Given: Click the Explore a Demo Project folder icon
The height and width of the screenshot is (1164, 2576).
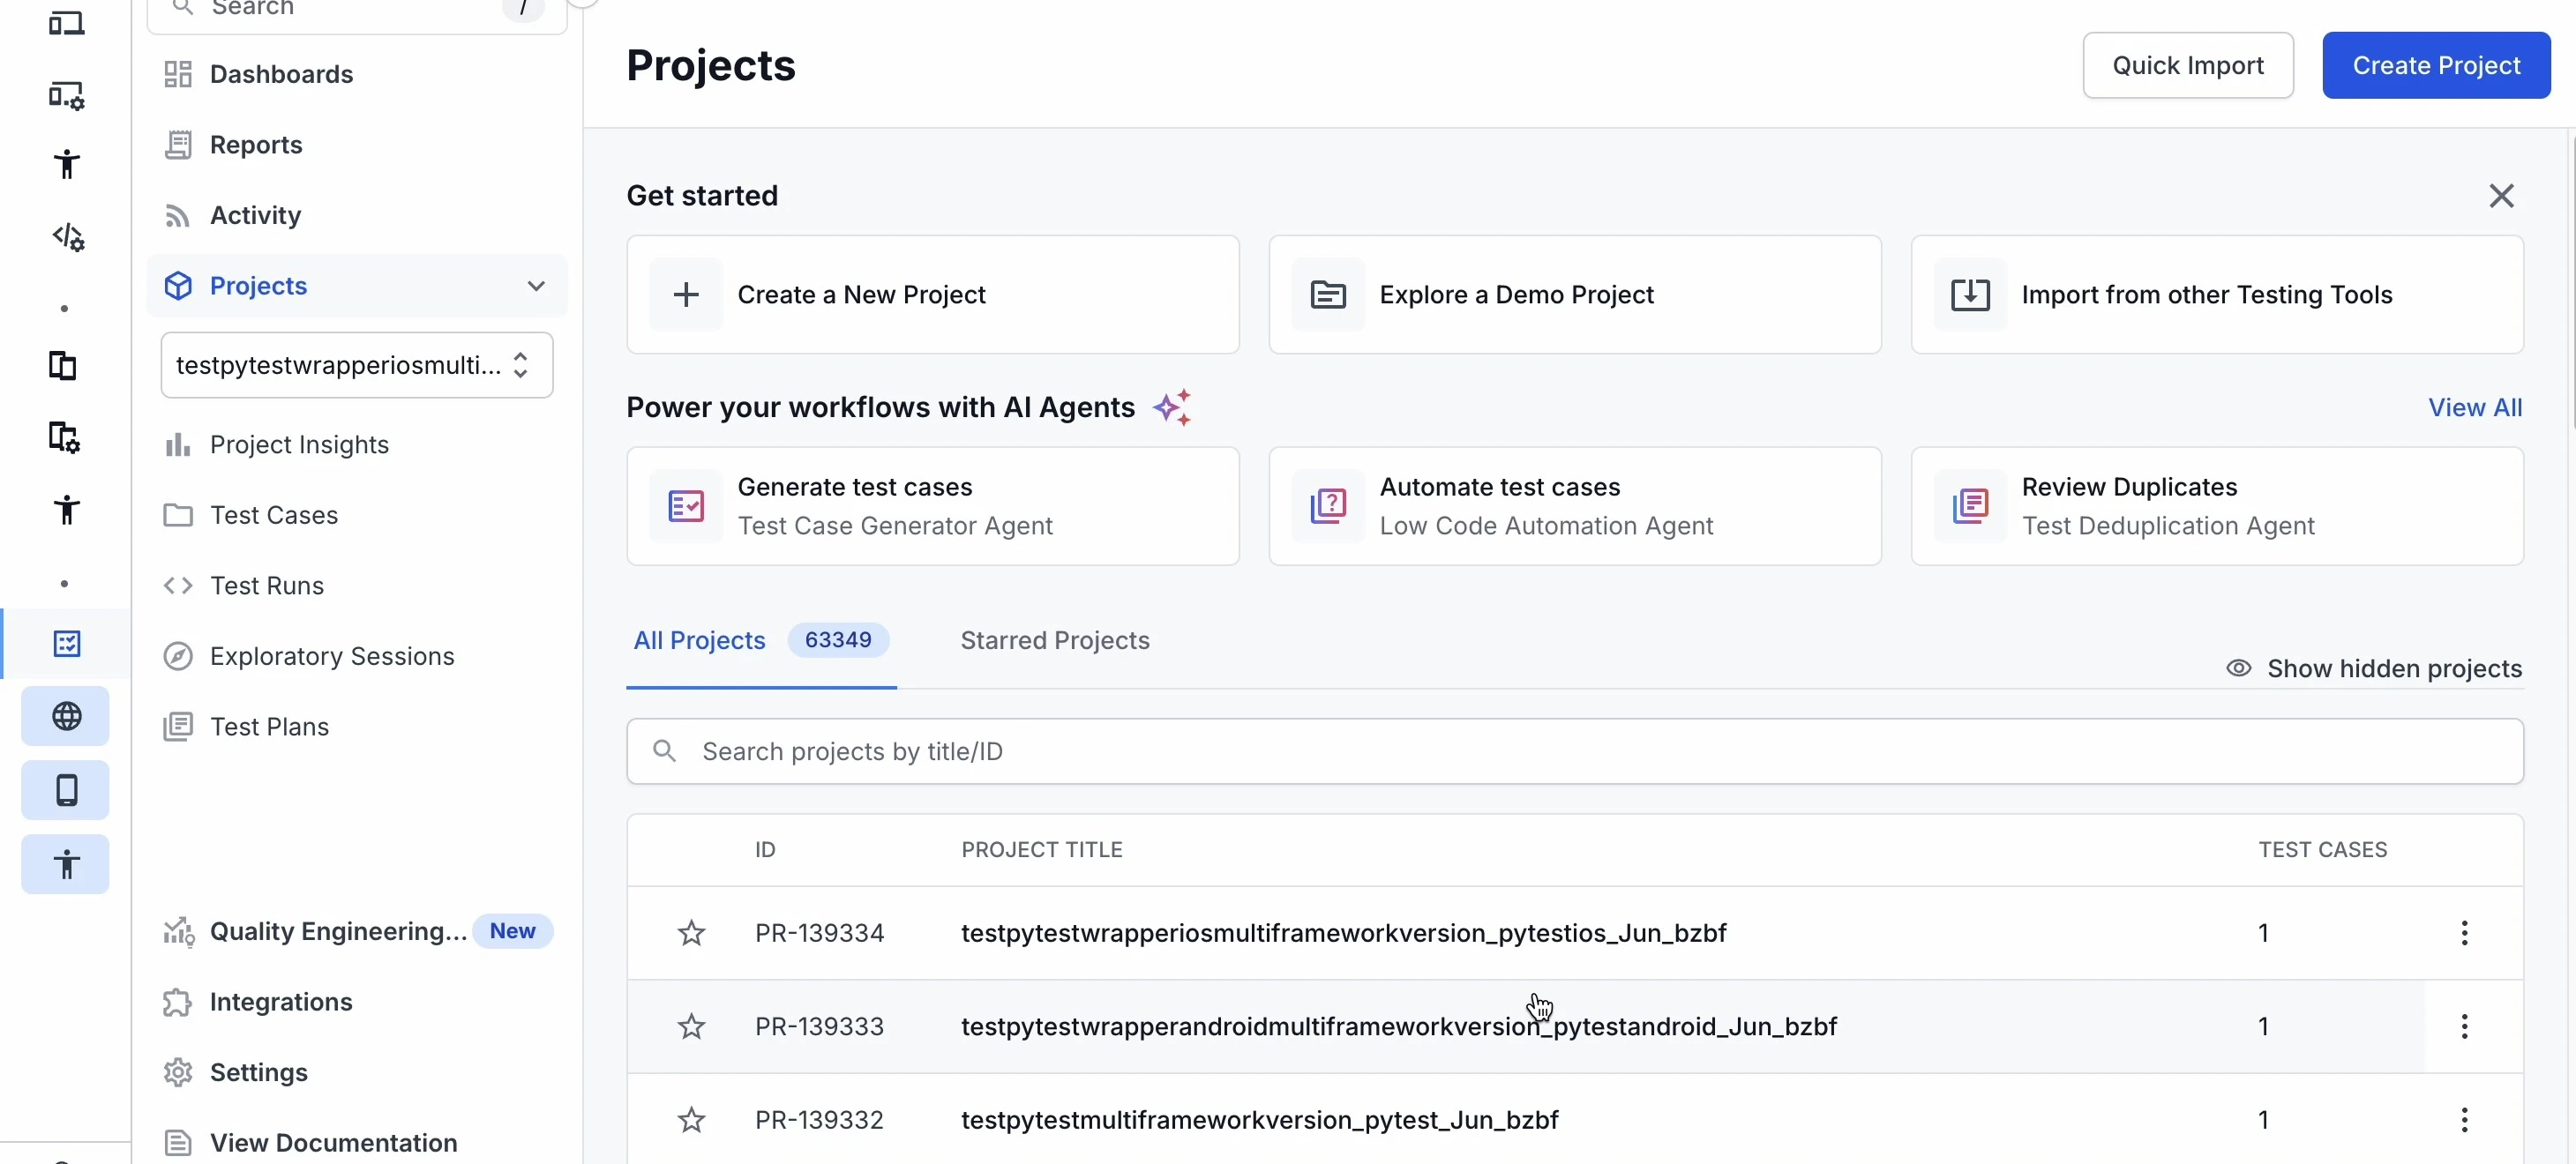Looking at the screenshot, I should 1328,295.
